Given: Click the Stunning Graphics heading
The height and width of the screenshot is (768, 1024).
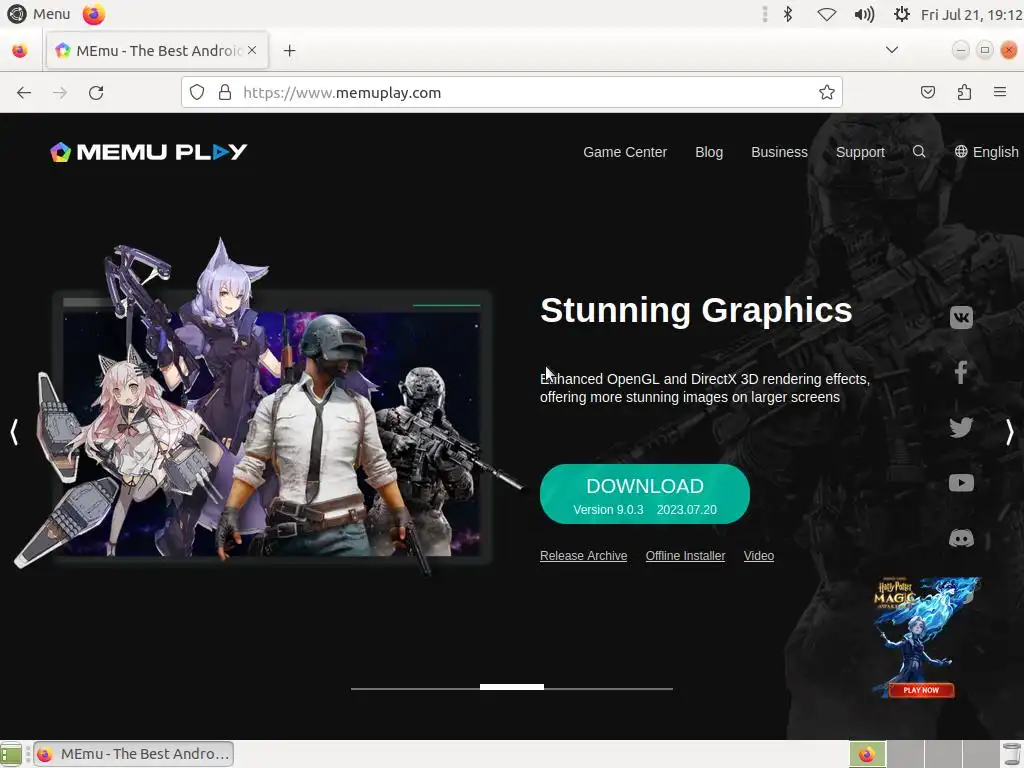Looking at the screenshot, I should tap(696, 310).
